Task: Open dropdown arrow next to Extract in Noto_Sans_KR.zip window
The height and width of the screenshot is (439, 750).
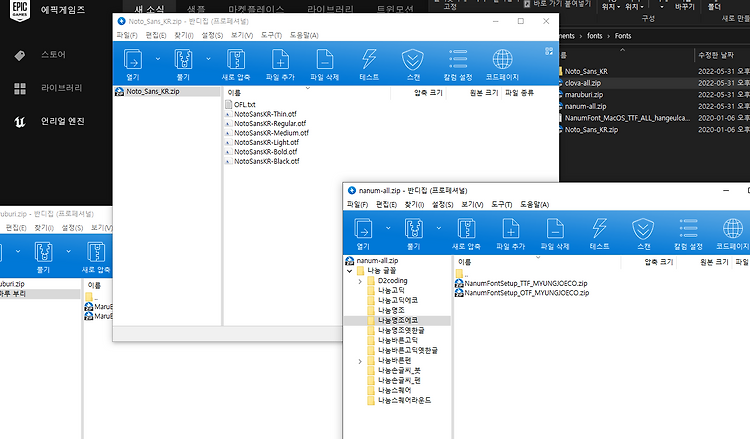Action: (208, 59)
